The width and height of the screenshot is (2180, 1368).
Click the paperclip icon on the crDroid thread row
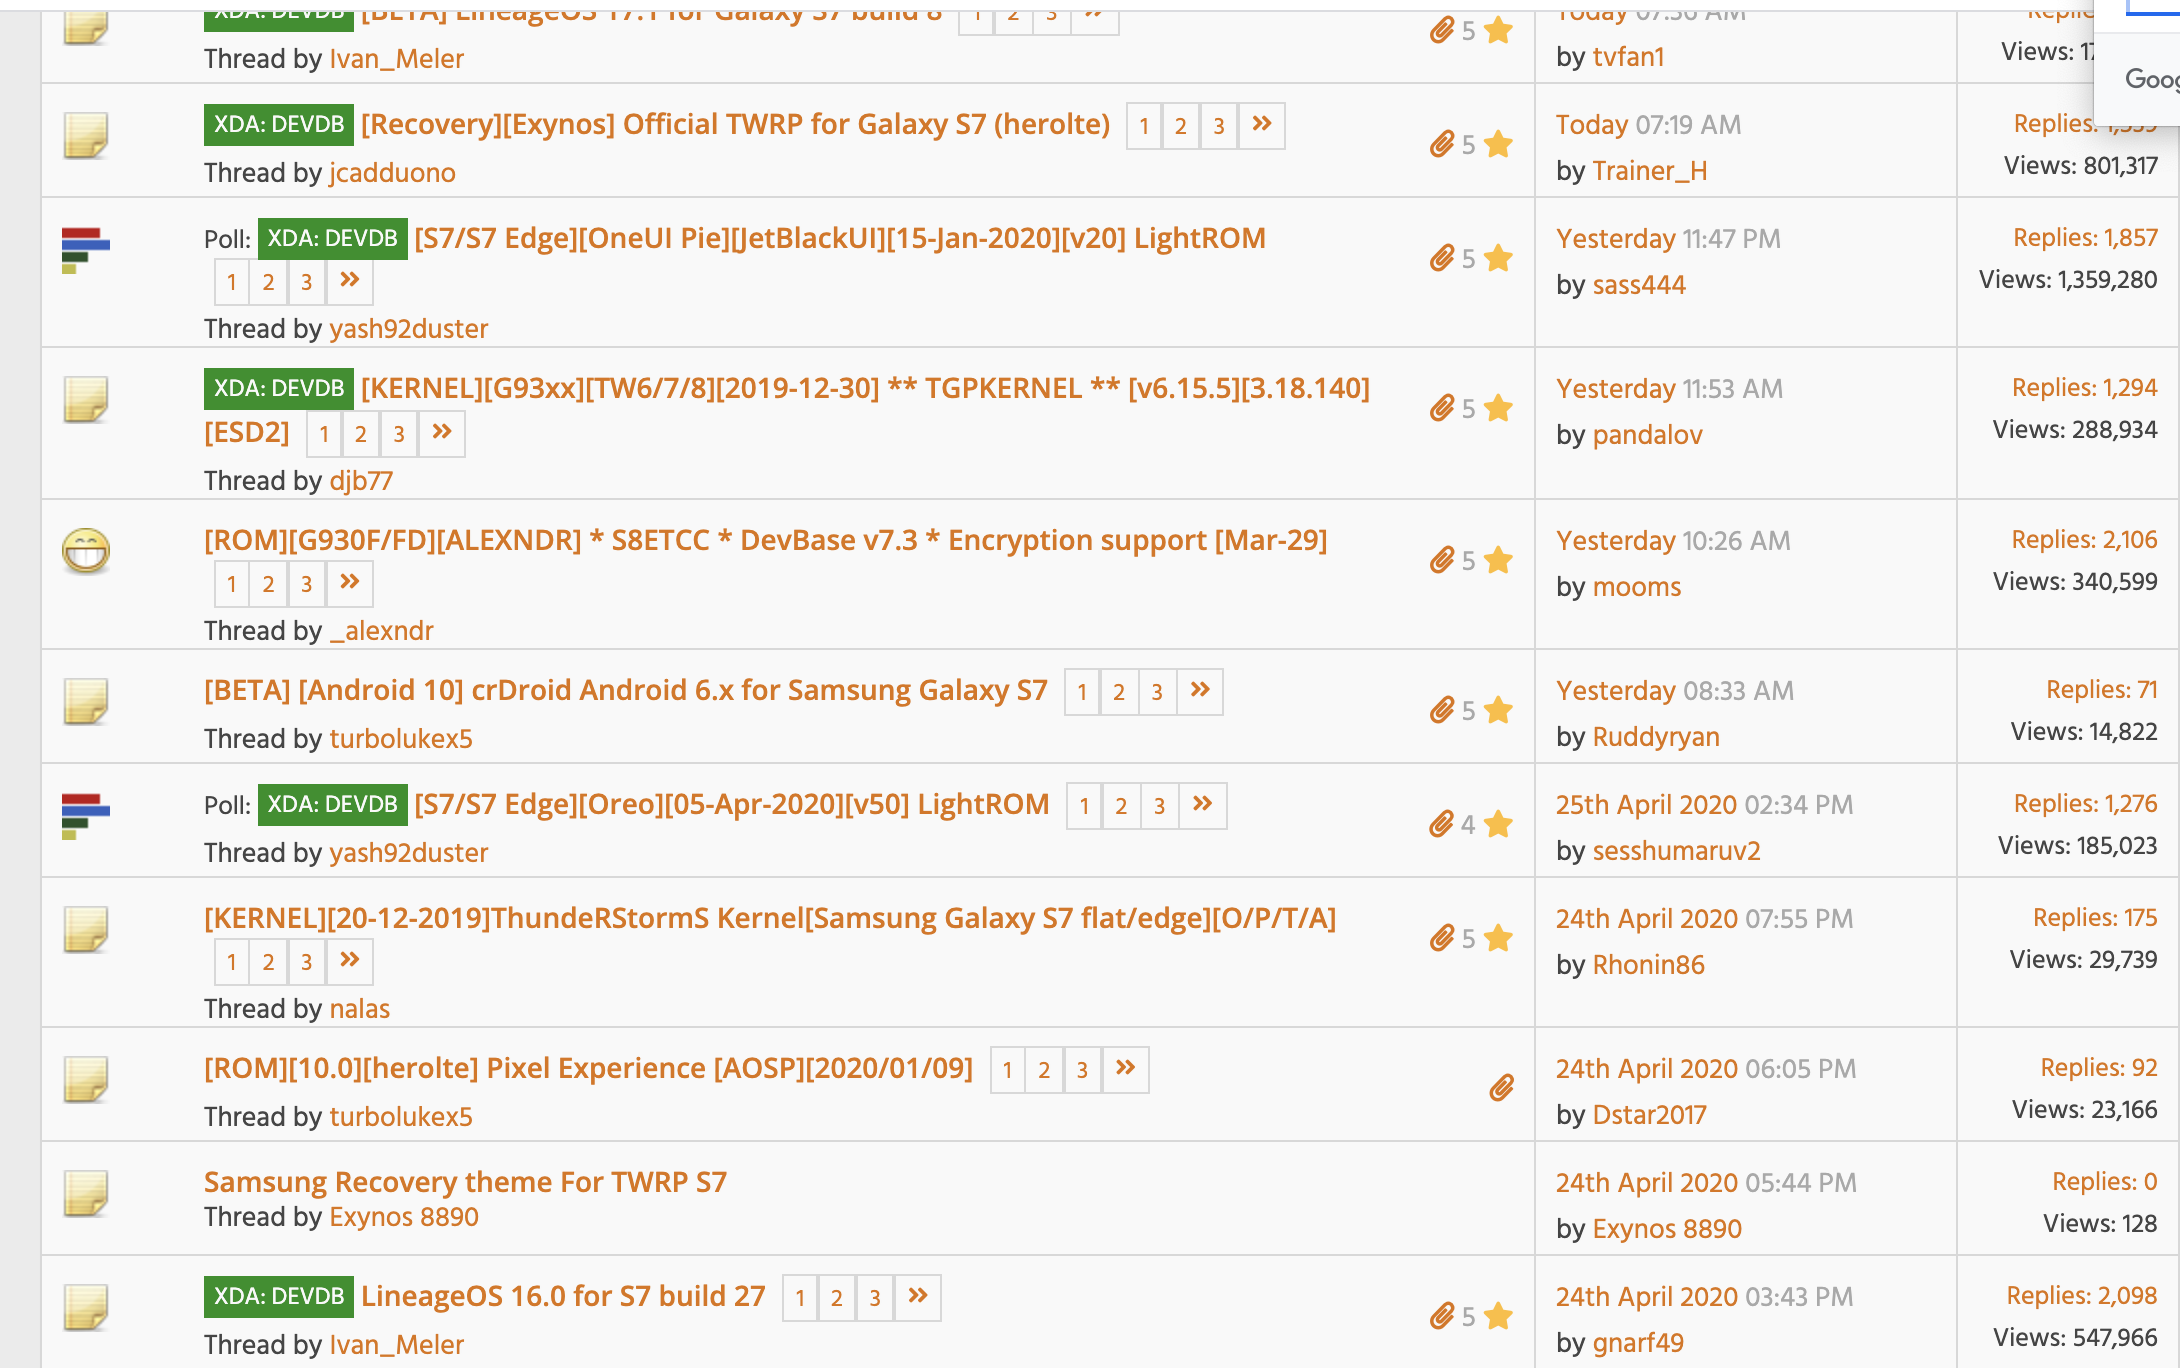coord(1441,710)
